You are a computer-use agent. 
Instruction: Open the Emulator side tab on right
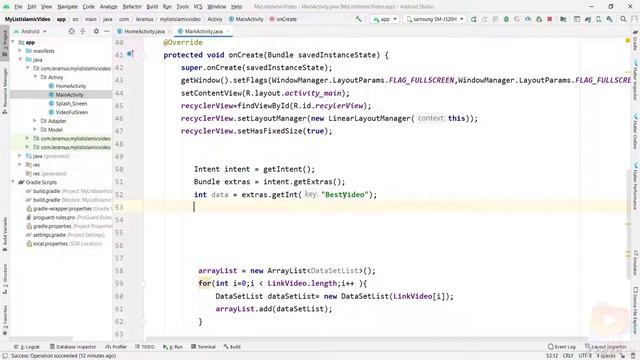click(636, 263)
